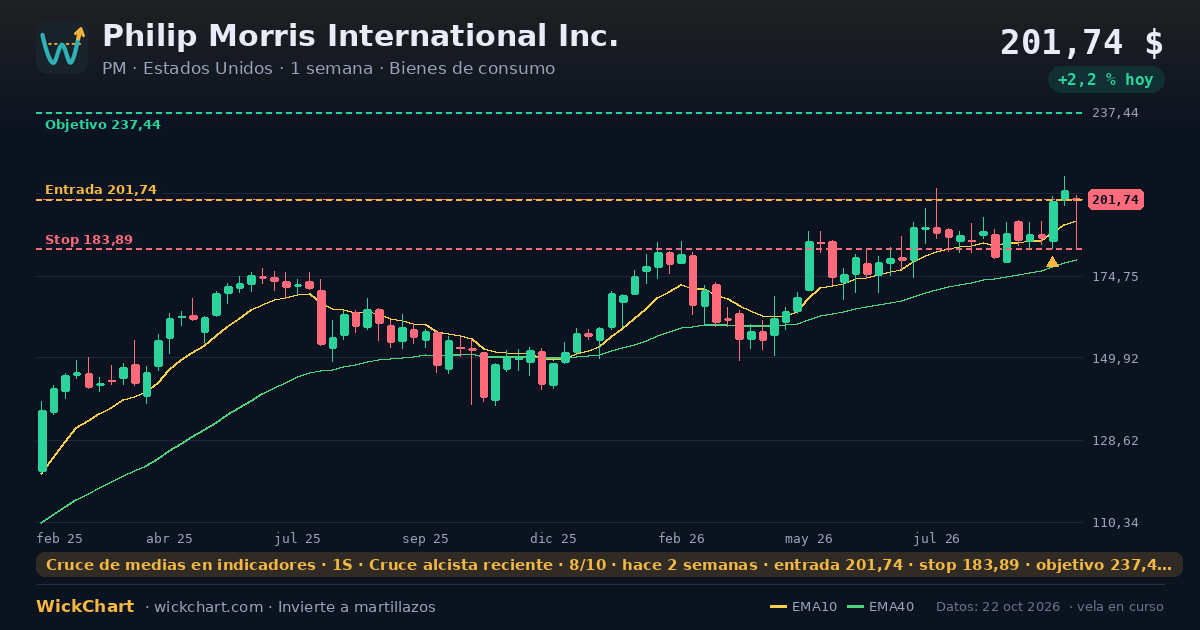Image resolution: width=1200 pixels, height=630 pixels.
Task: Click the Philip Morris International Inc. title
Action: click(x=360, y=36)
